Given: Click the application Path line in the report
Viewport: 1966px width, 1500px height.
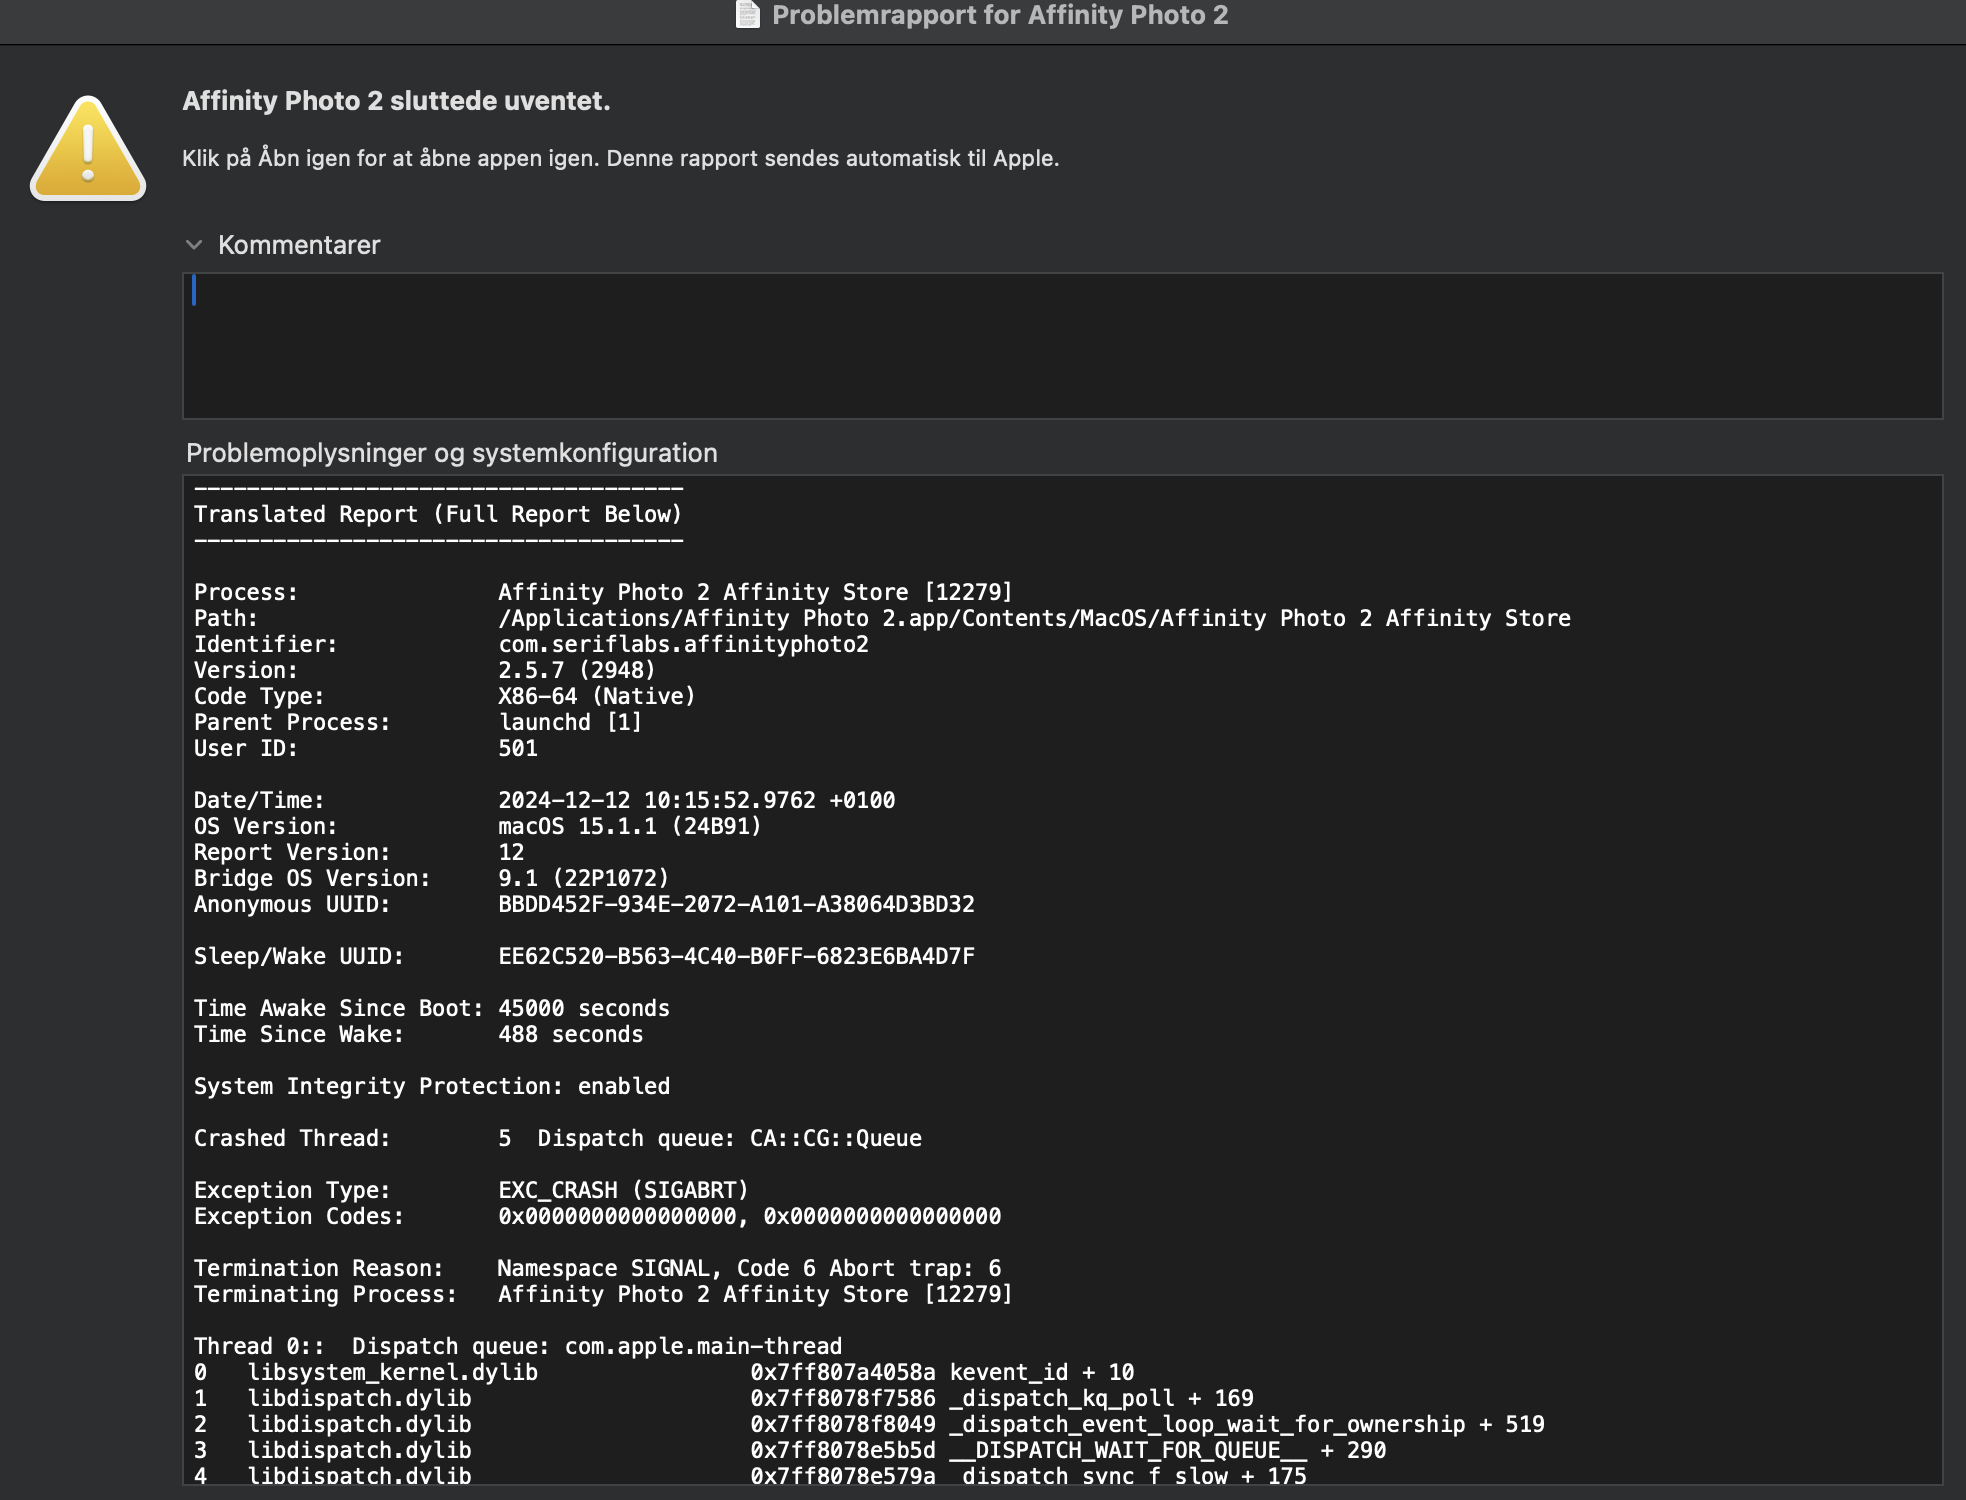Looking at the screenshot, I should (x=1034, y=618).
